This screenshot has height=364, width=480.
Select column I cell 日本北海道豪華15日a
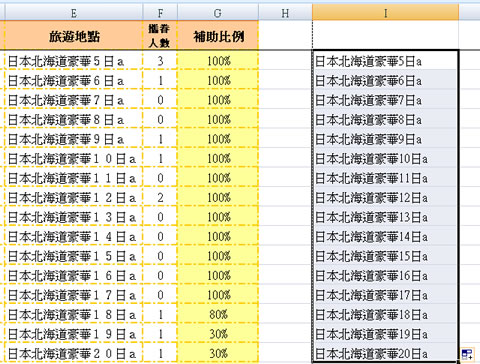(386, 256)
